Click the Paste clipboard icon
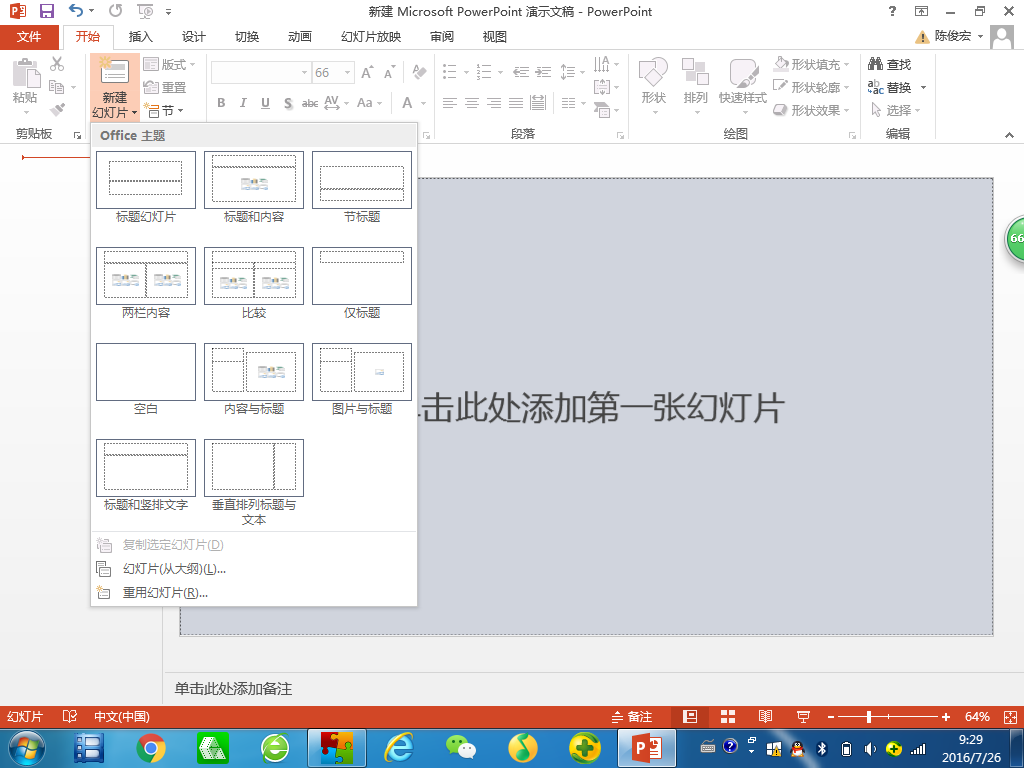This screenshot has height=768, width=1024. coord(26,73)
